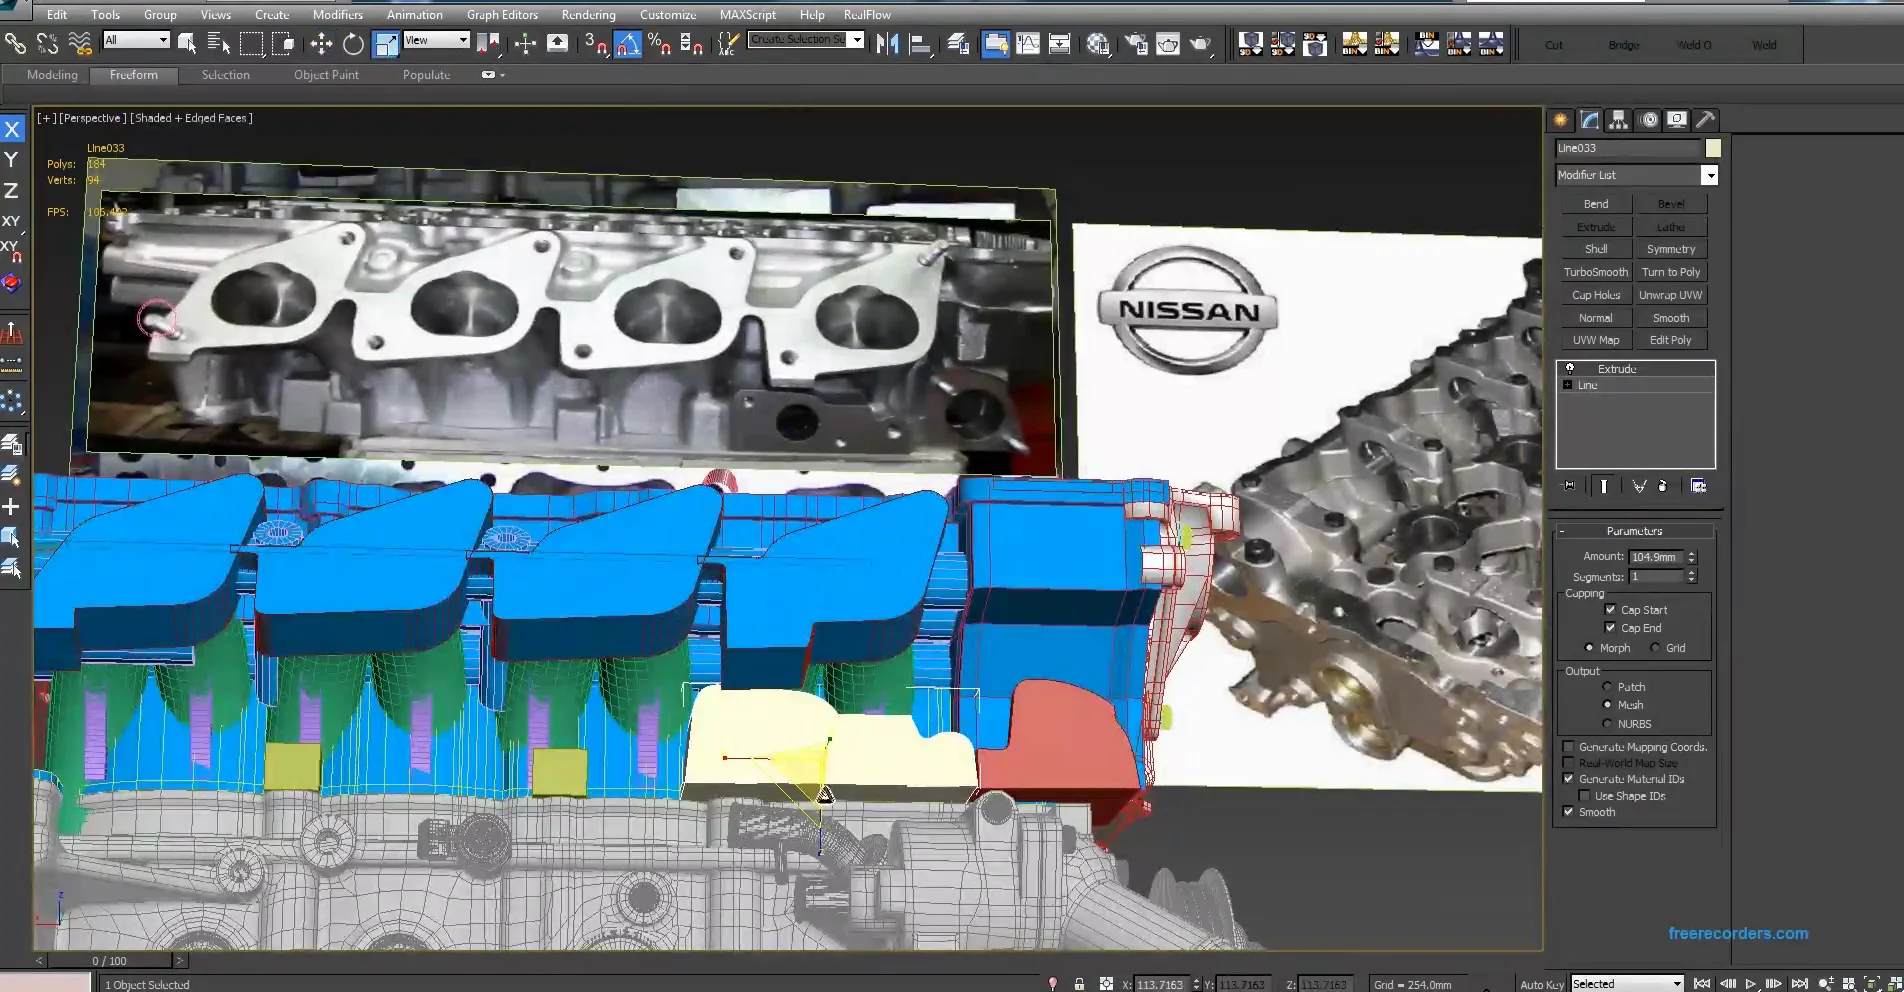Open the Rendering menu

pyautogui.click(x=588, y=14)
